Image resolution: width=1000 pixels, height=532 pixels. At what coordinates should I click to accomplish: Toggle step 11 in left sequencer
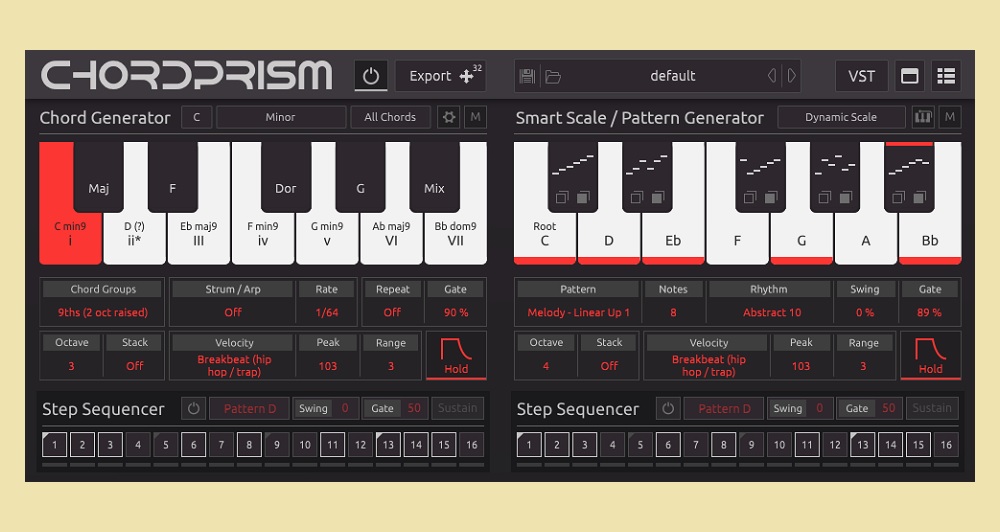(332, 445)
